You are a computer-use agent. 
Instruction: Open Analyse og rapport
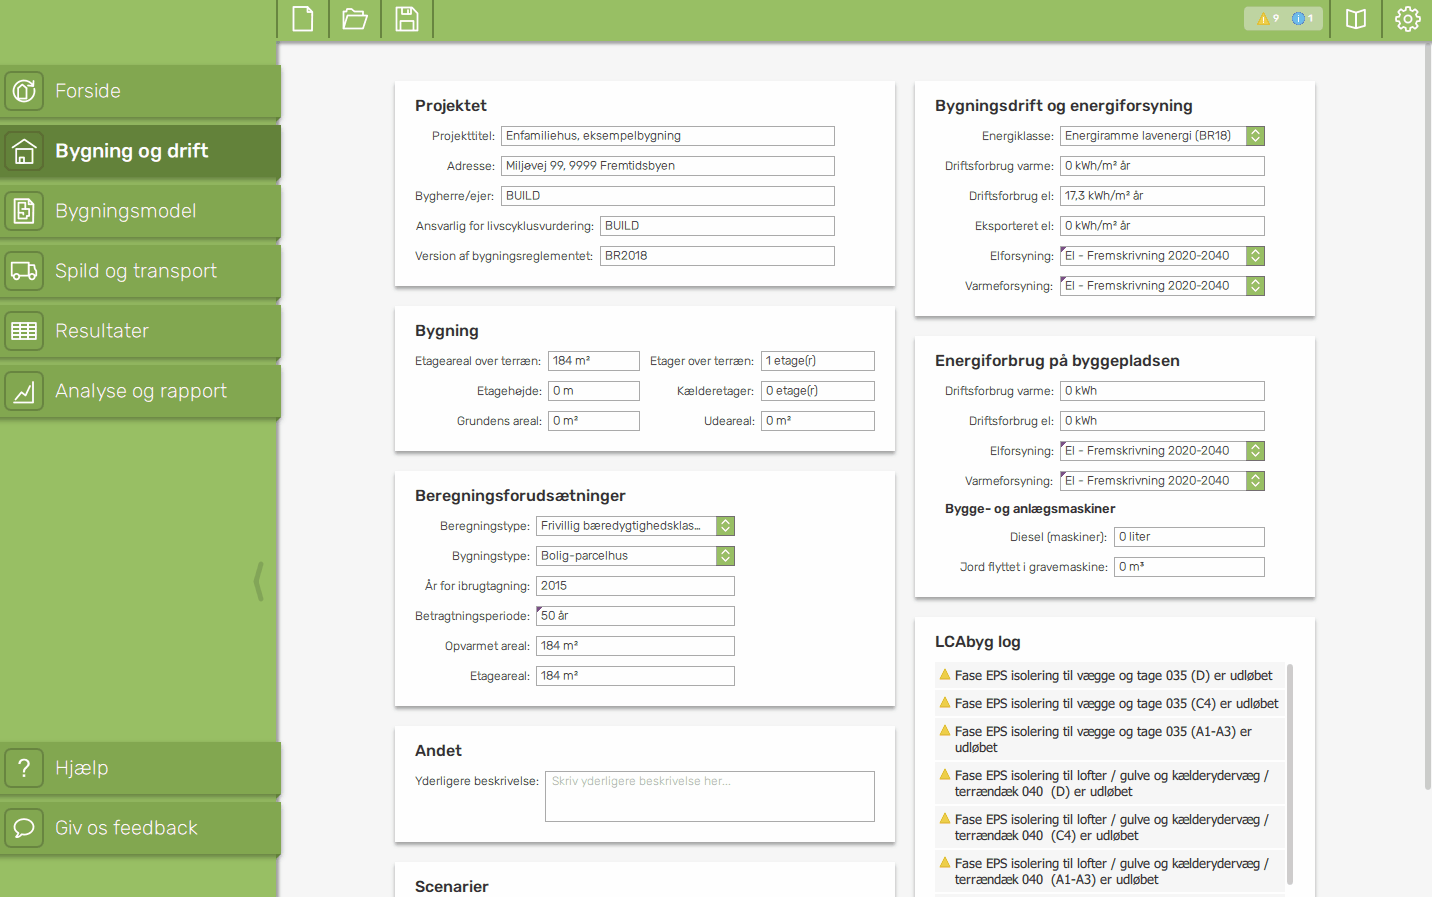(x=140, y=391)
